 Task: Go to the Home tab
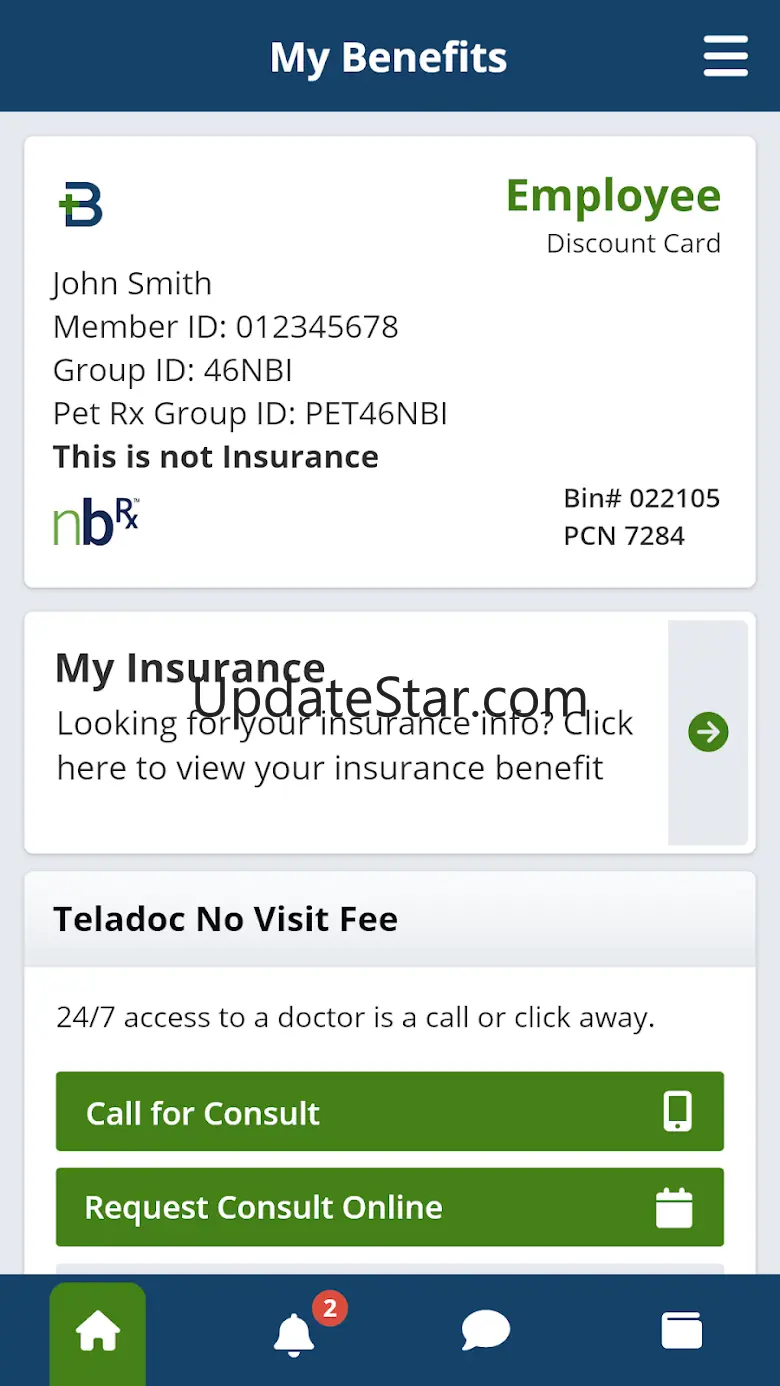[x=98, y=1332]
